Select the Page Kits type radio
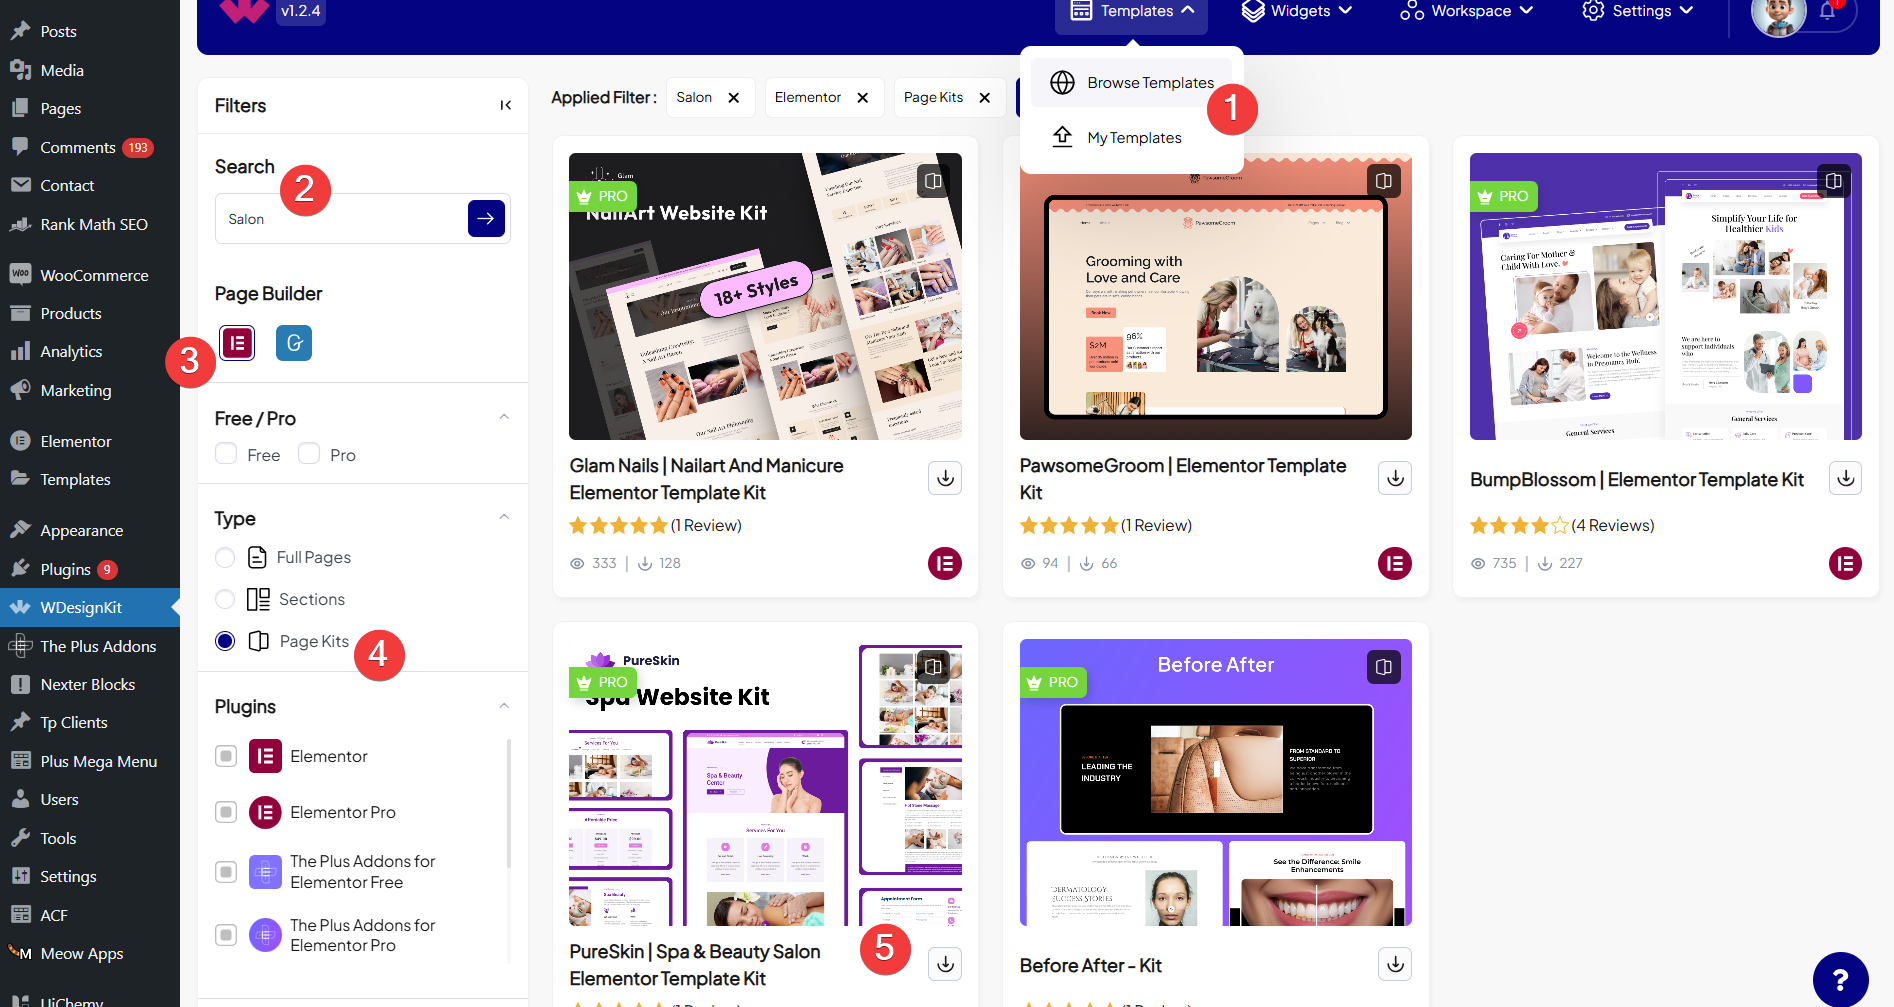The width and height of the screenshot is (1894, 1007). tap(225, 641)
